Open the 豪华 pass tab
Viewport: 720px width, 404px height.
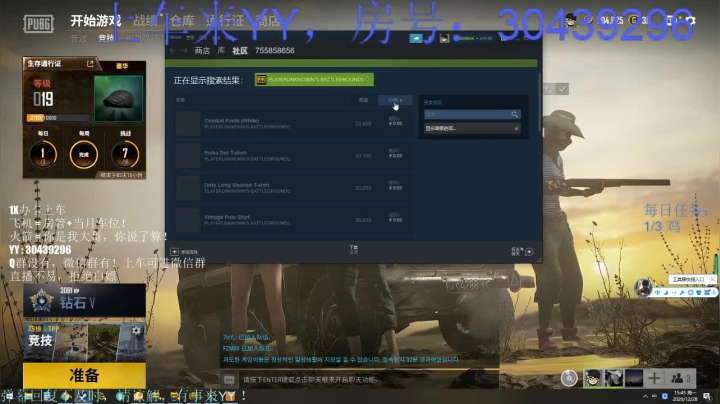tap(122, 66)
